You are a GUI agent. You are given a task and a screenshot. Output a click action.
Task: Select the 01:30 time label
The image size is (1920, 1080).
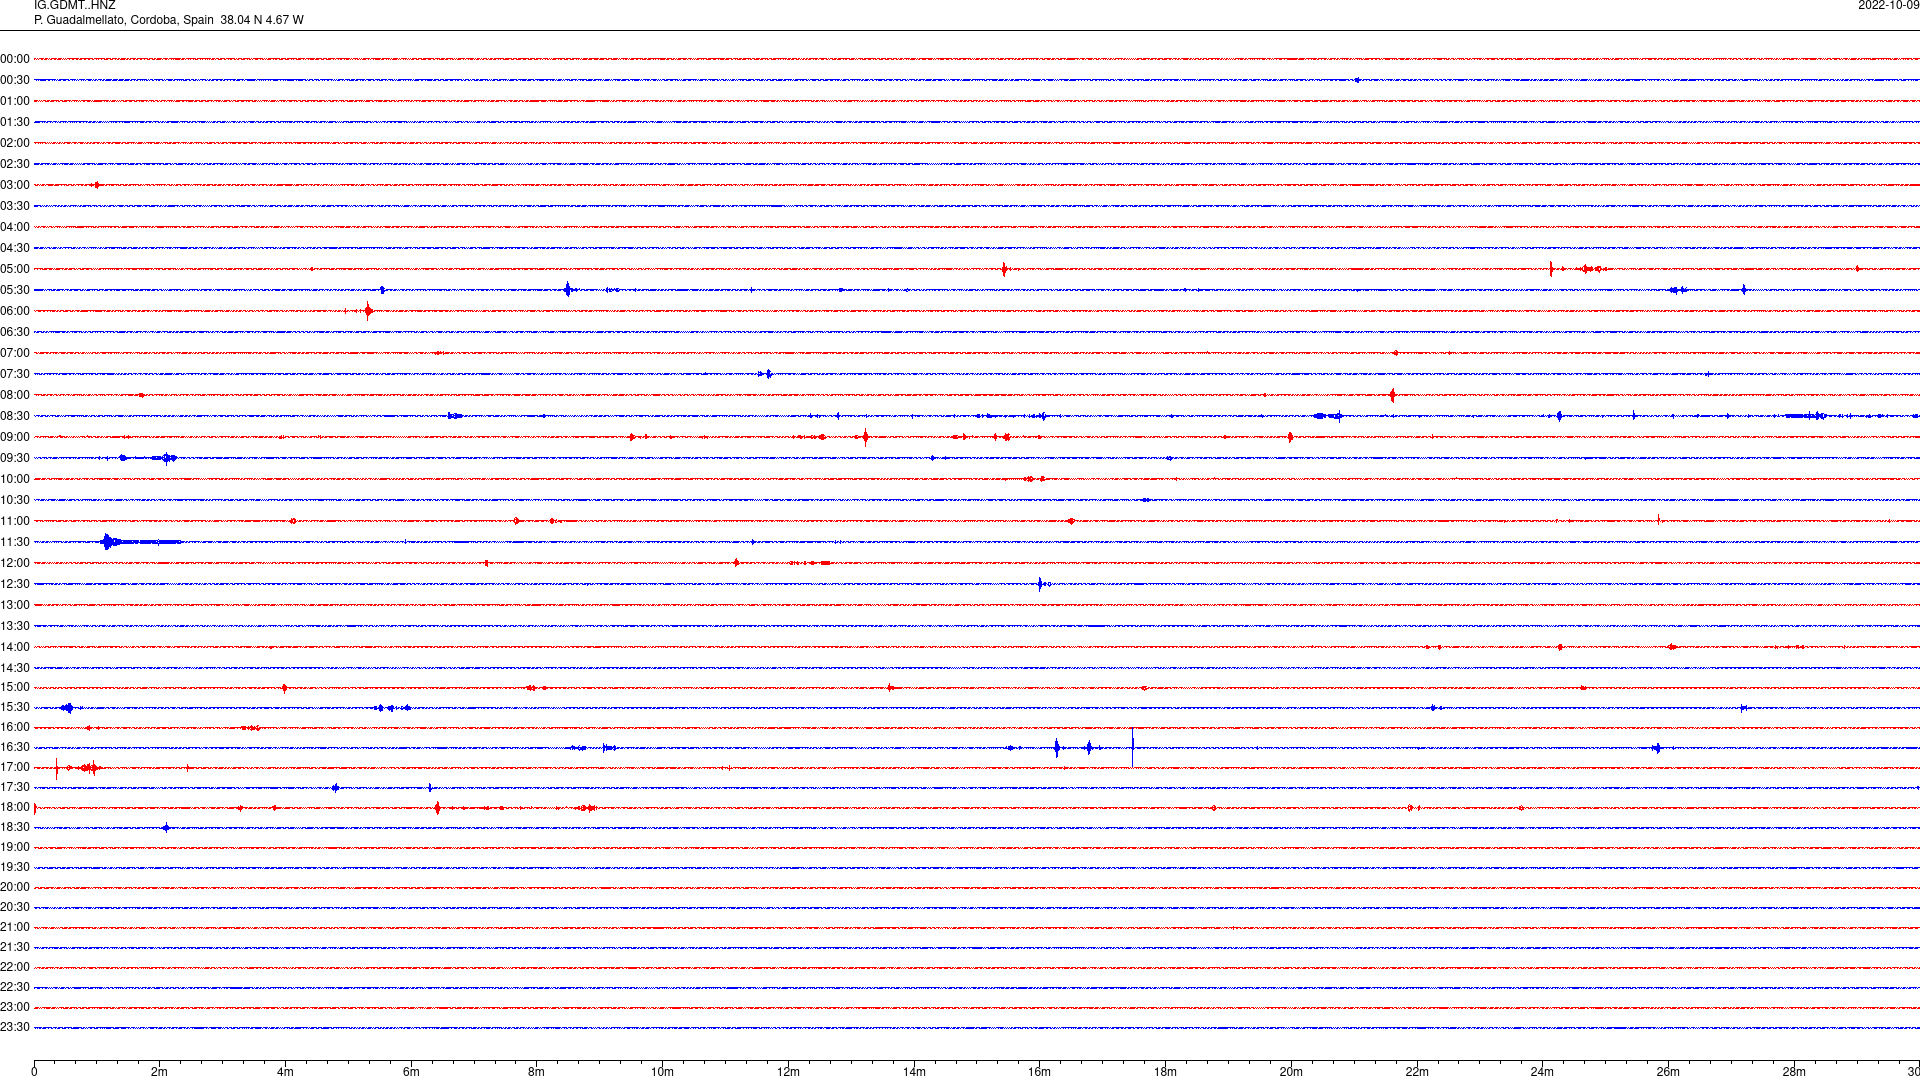point(15,122)
